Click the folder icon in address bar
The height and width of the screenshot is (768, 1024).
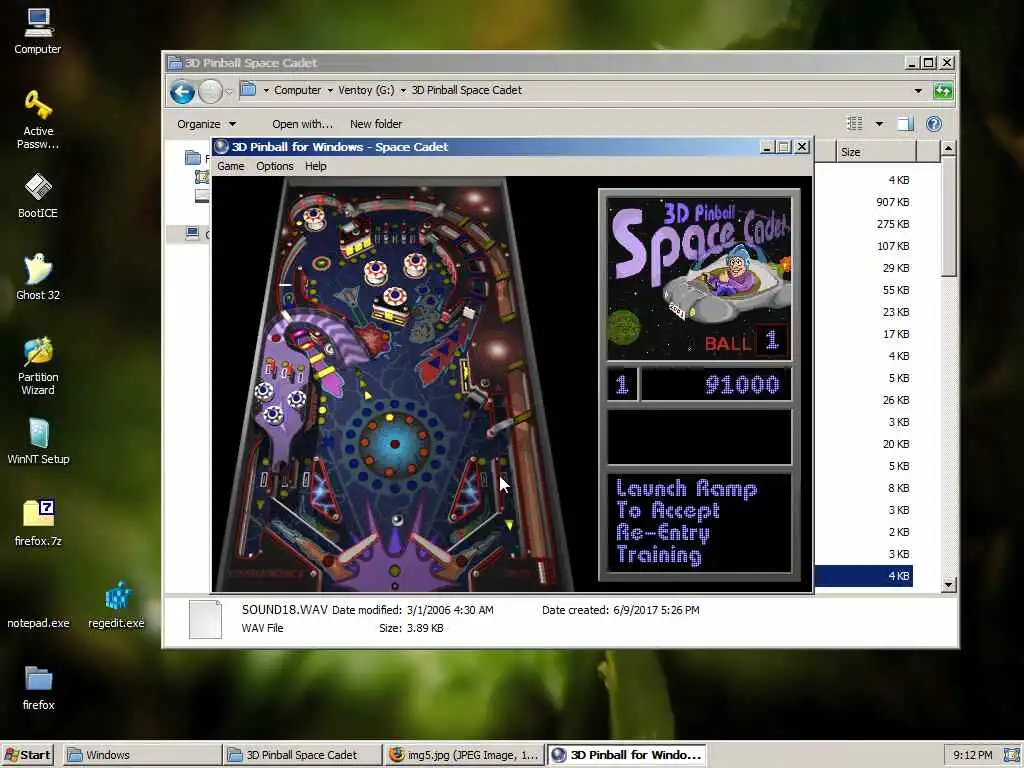point(248,89)
